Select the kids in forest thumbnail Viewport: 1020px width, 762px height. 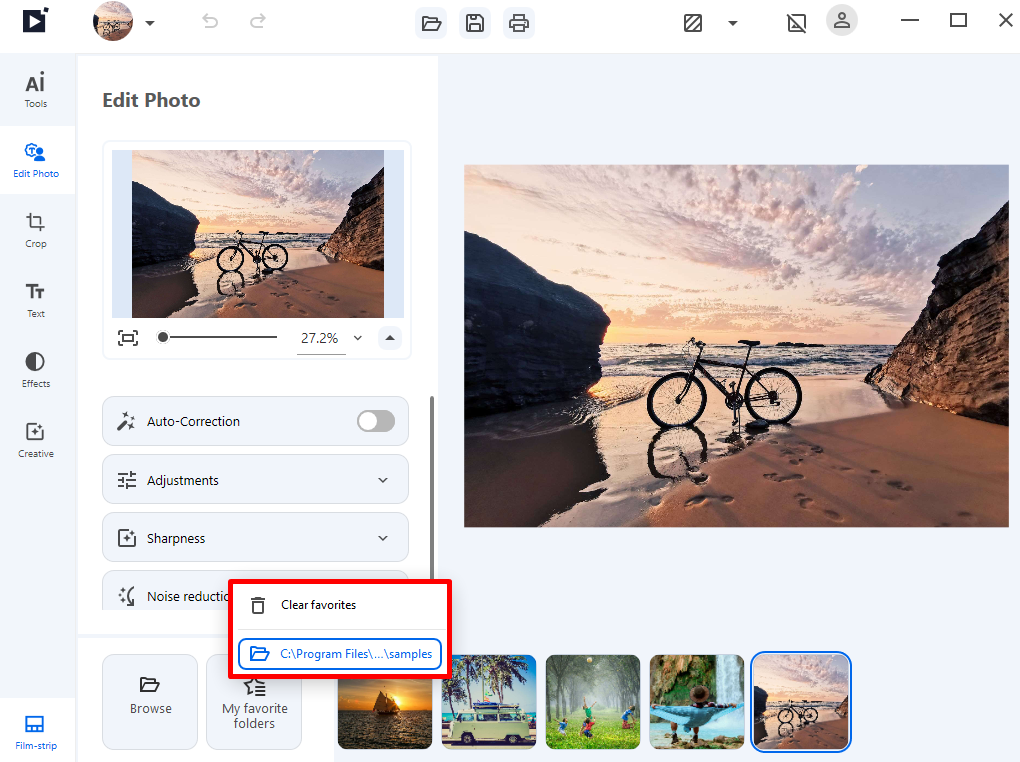(x=593, y=701)
